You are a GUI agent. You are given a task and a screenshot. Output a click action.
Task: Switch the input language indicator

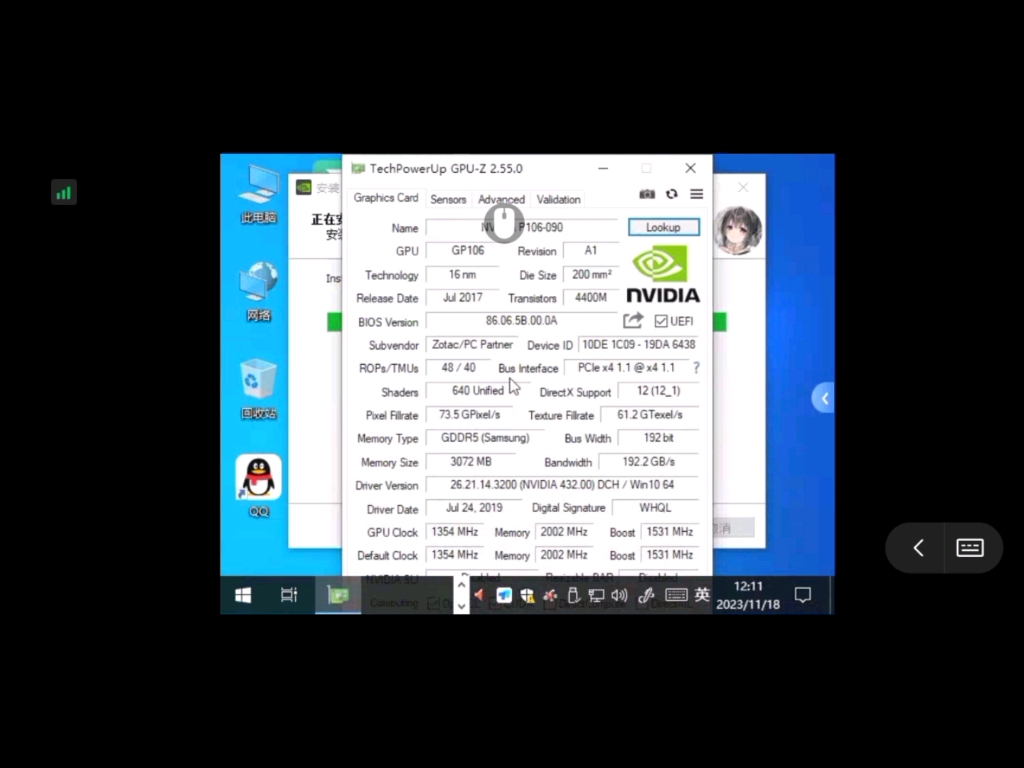coord(702,594)
